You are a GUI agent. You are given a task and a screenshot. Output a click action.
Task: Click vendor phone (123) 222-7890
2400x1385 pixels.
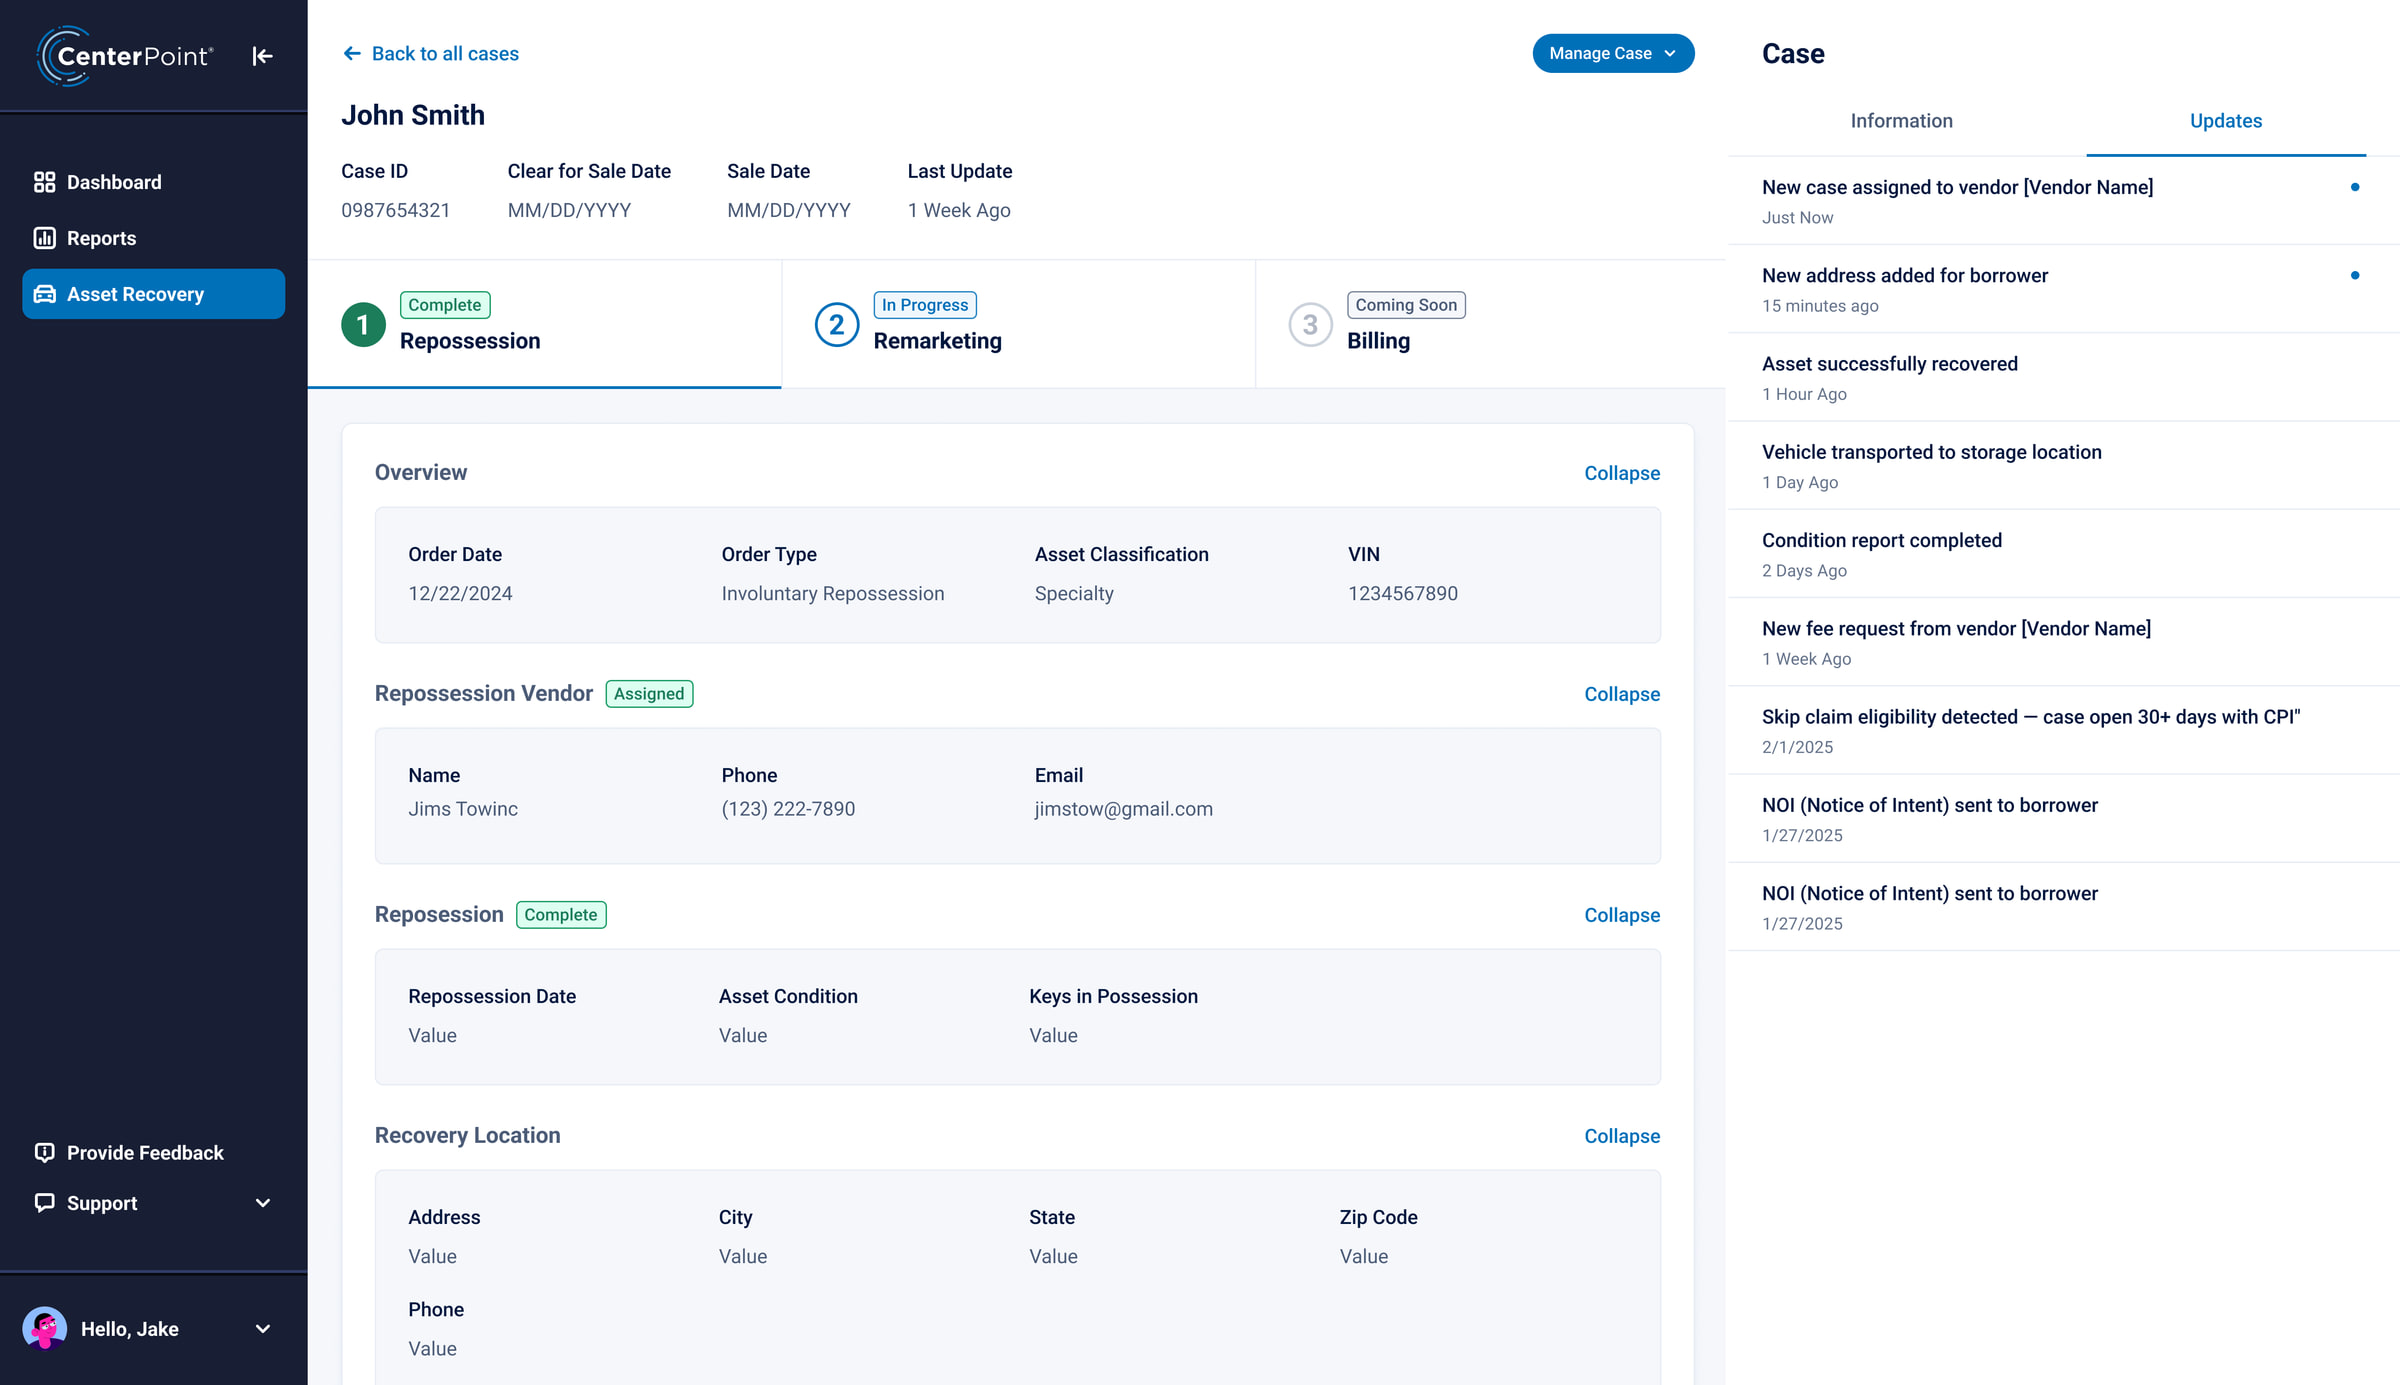(788, 809)
